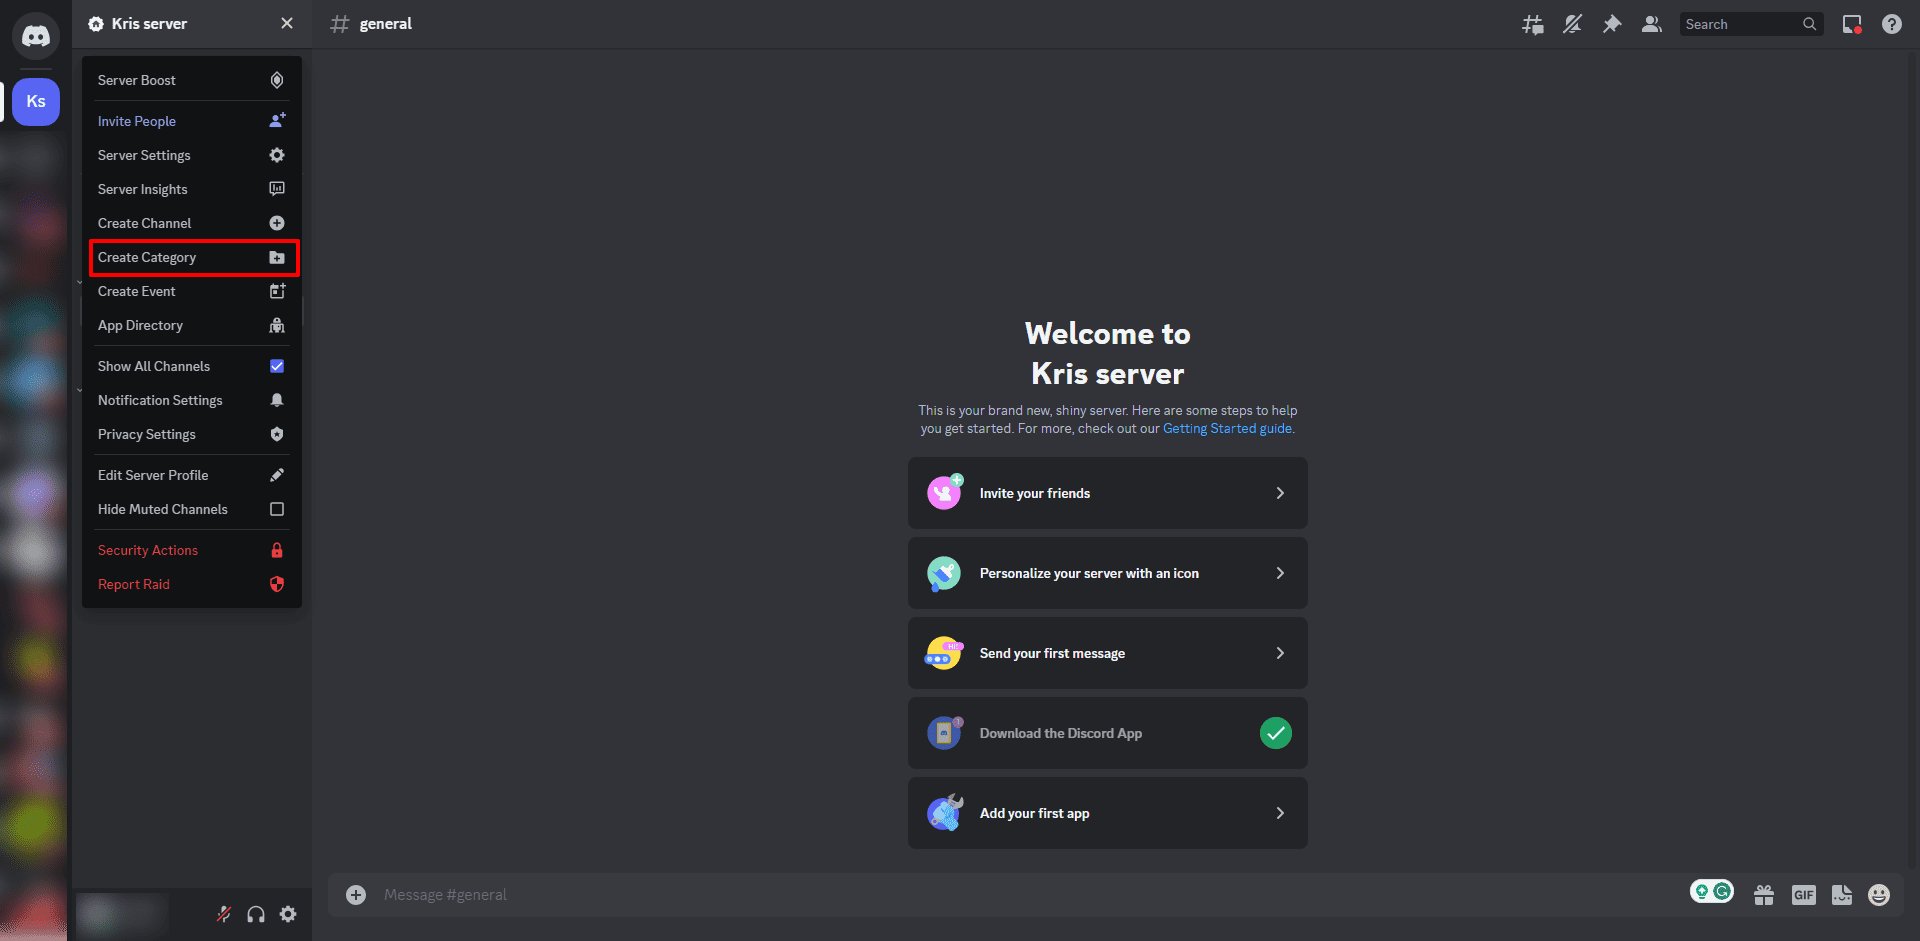Select Server Boost menu entry
Viewport: 1920px width, 941px height.
(191, 80)
